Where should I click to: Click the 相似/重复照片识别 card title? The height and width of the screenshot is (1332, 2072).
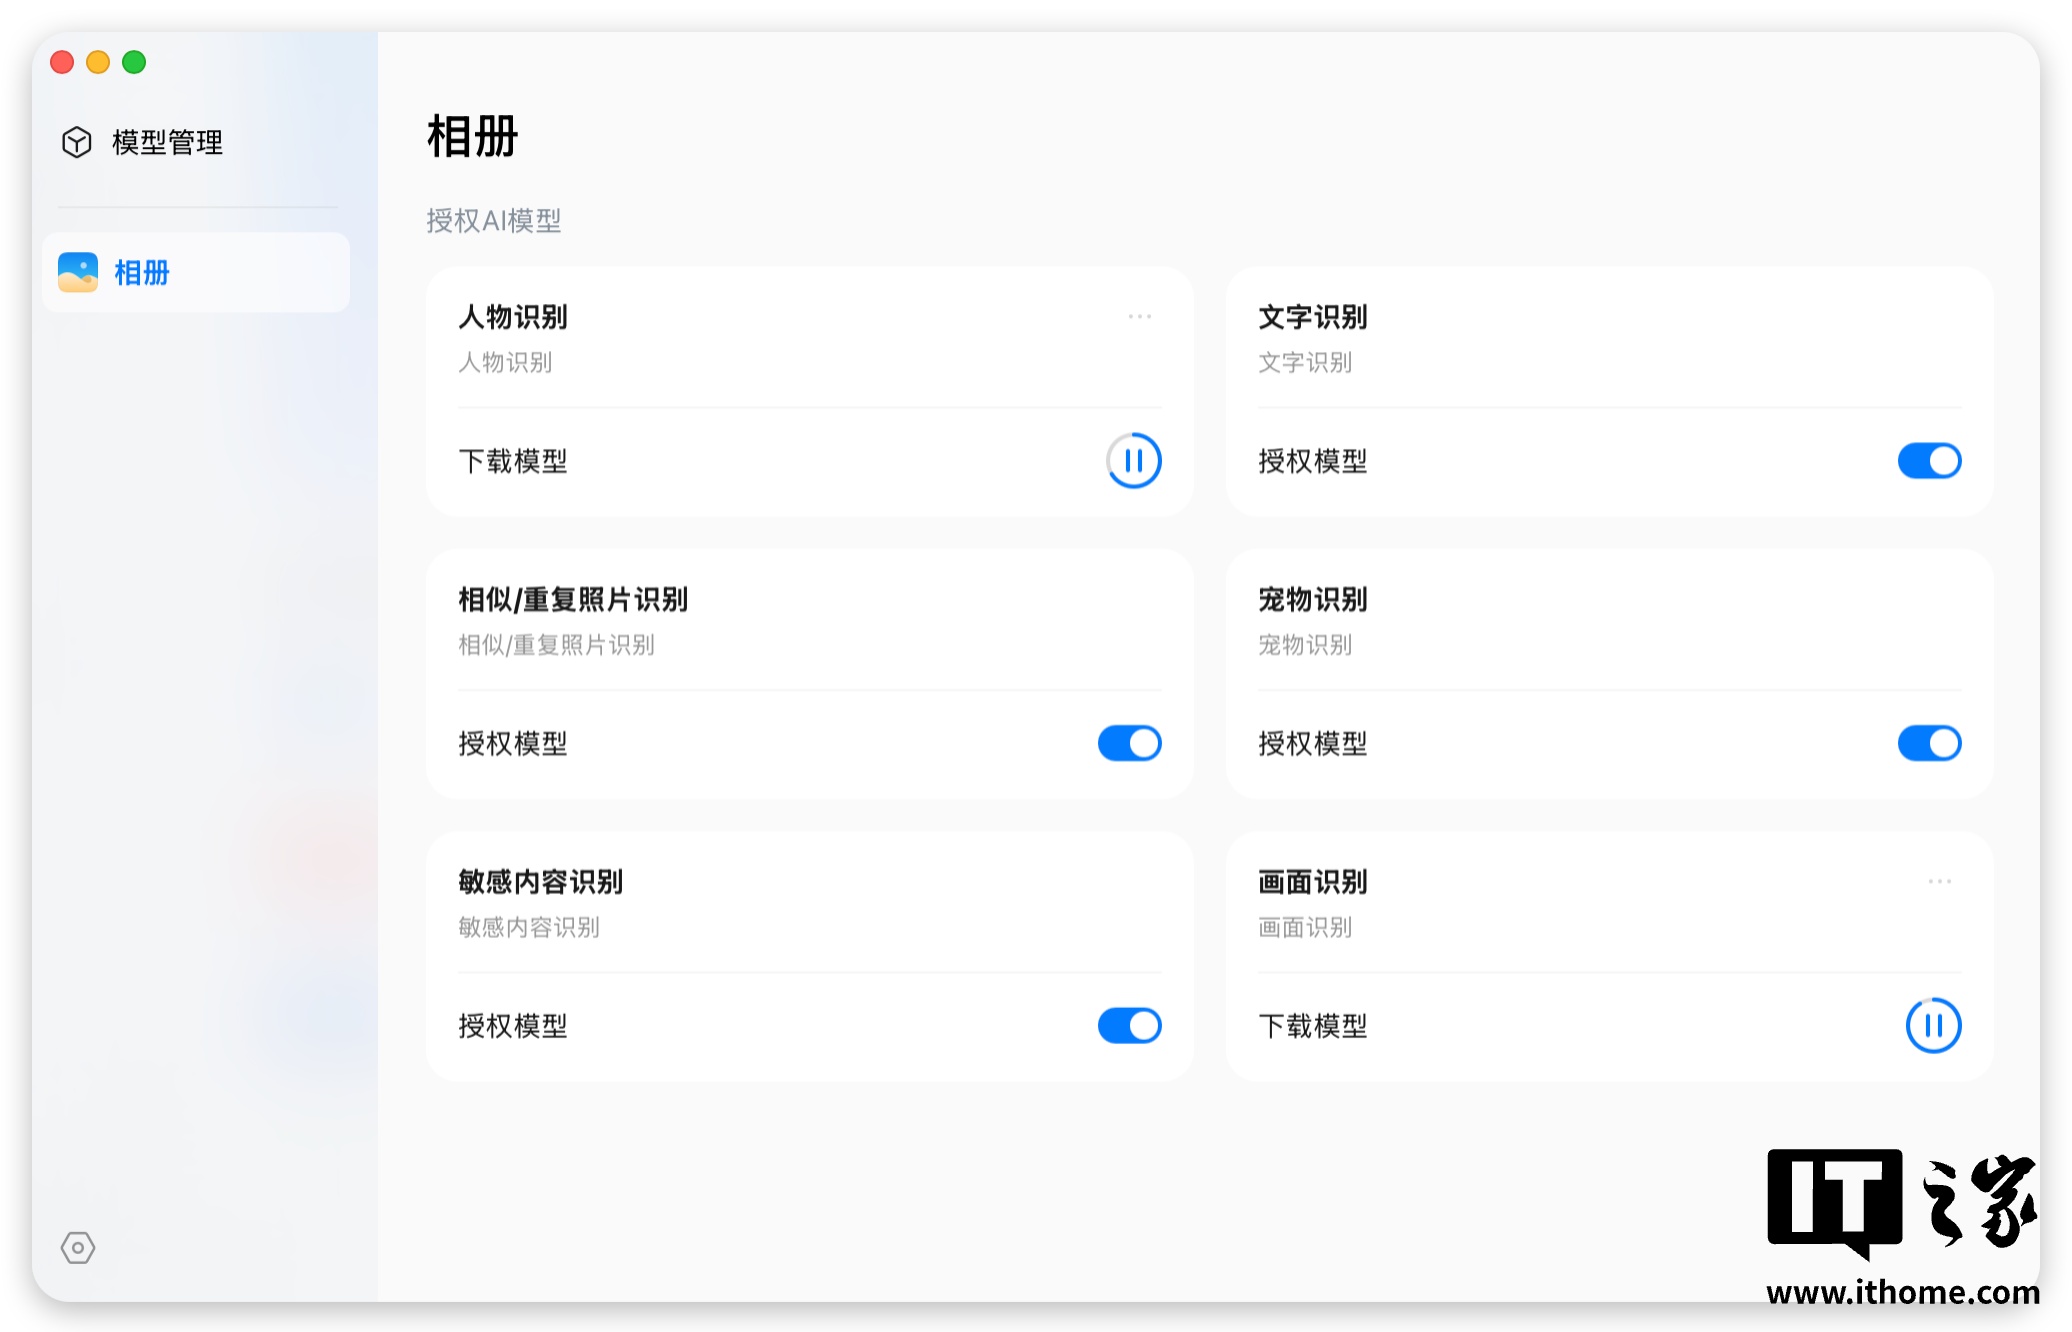click(x=573, y=599)
